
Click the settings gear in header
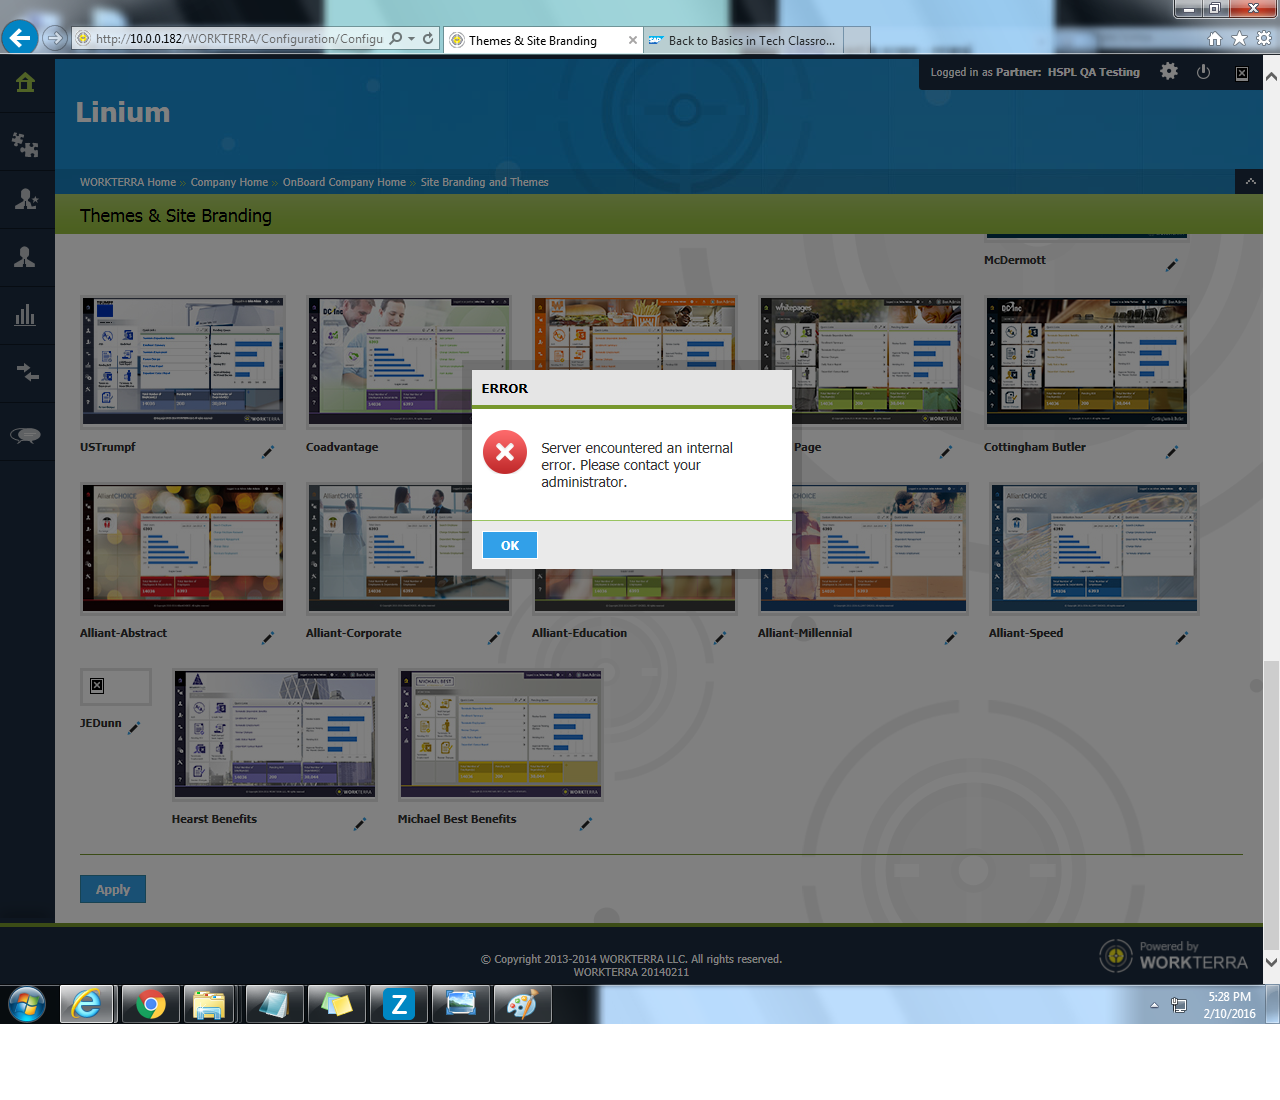(1168, 72)
